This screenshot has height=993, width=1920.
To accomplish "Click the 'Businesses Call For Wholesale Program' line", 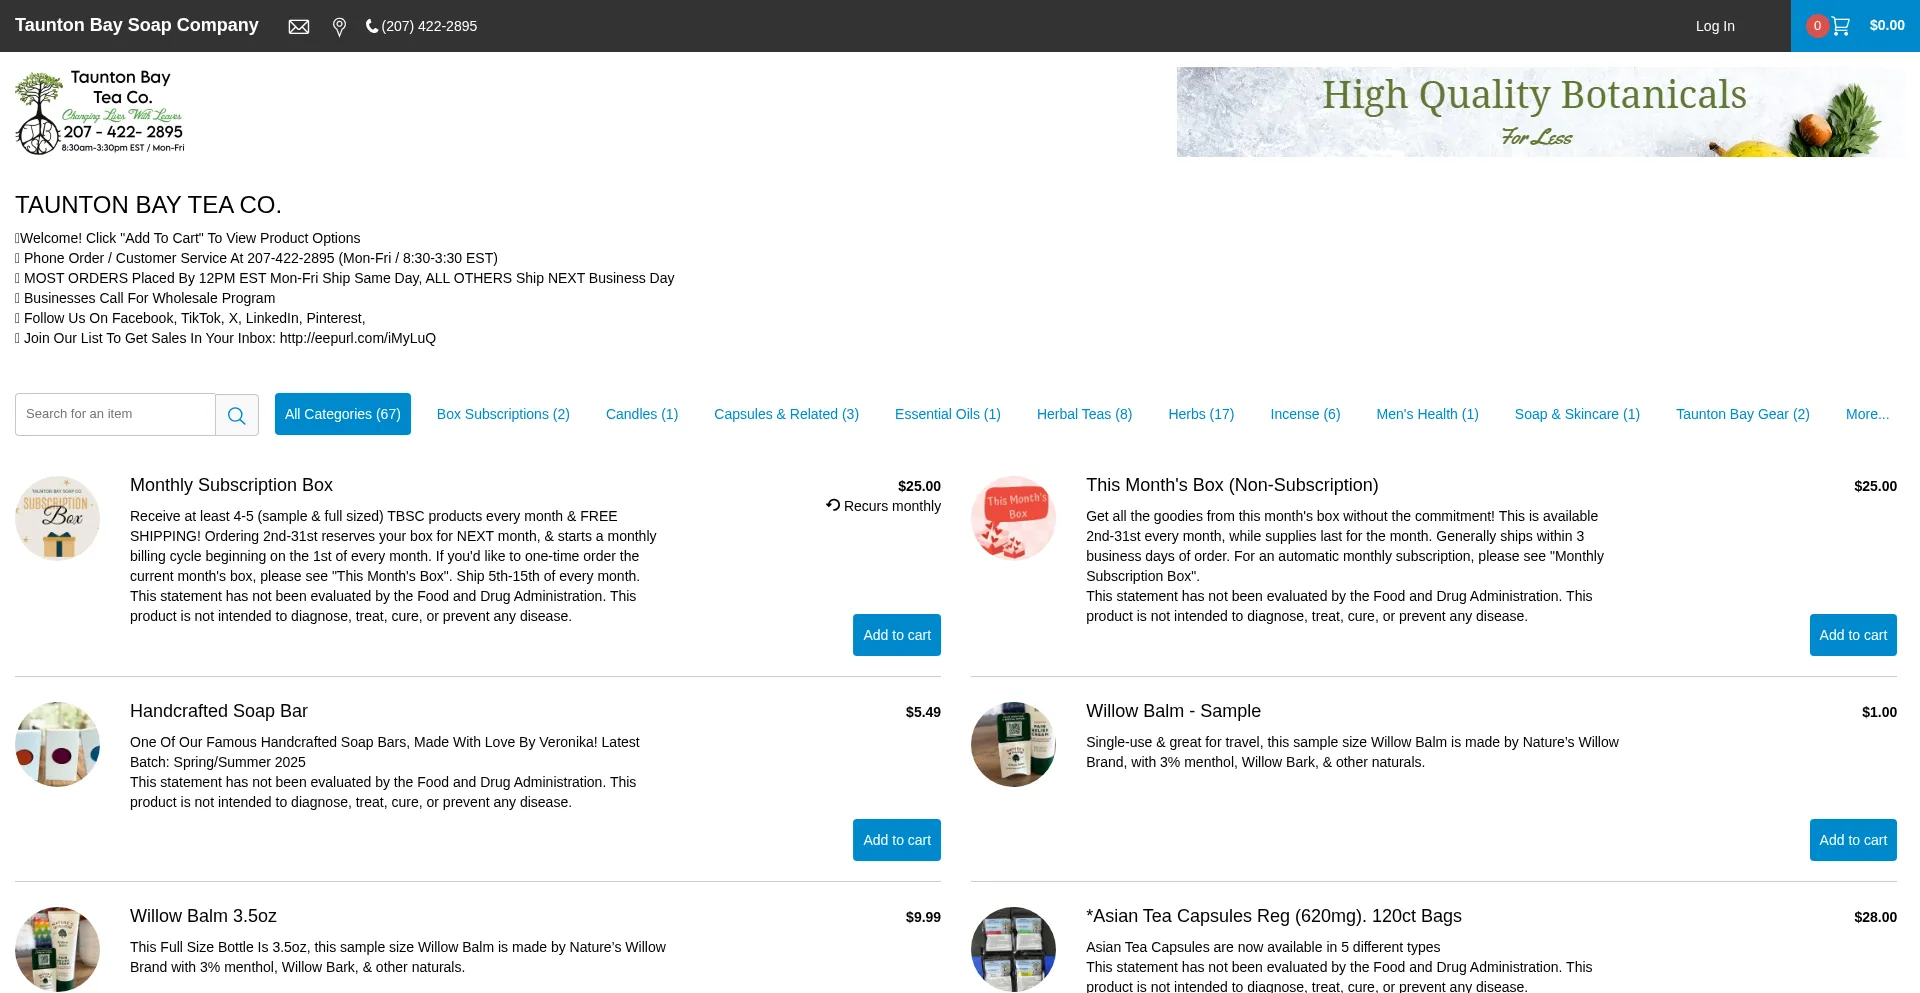I will 145,298.
